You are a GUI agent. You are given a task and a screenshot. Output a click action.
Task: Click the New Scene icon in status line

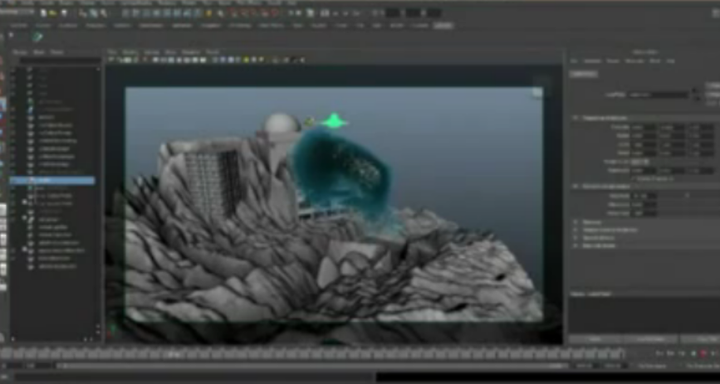(x=43, y=13)
